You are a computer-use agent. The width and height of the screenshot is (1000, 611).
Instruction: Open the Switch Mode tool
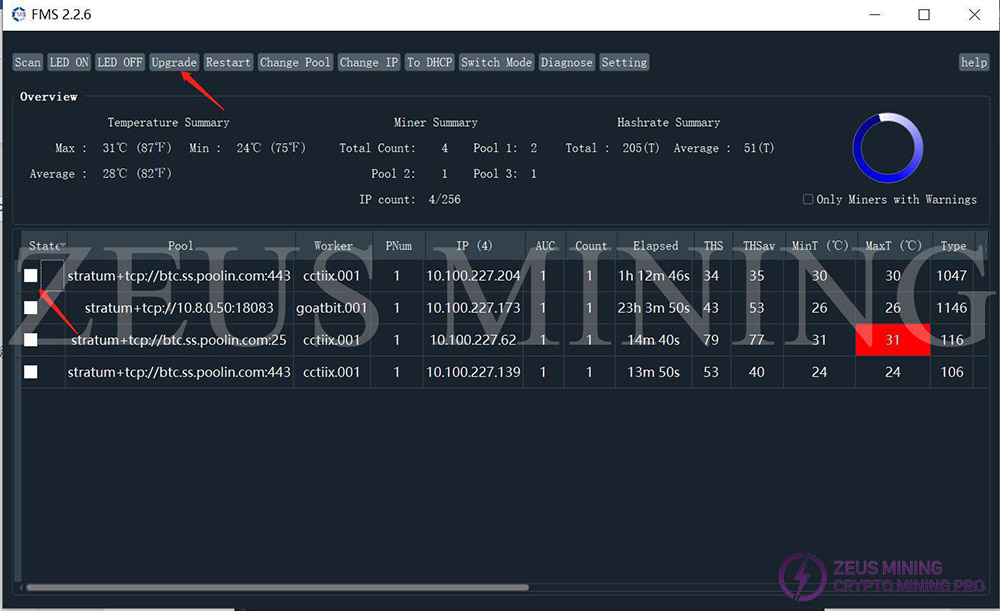click(496, 62)
